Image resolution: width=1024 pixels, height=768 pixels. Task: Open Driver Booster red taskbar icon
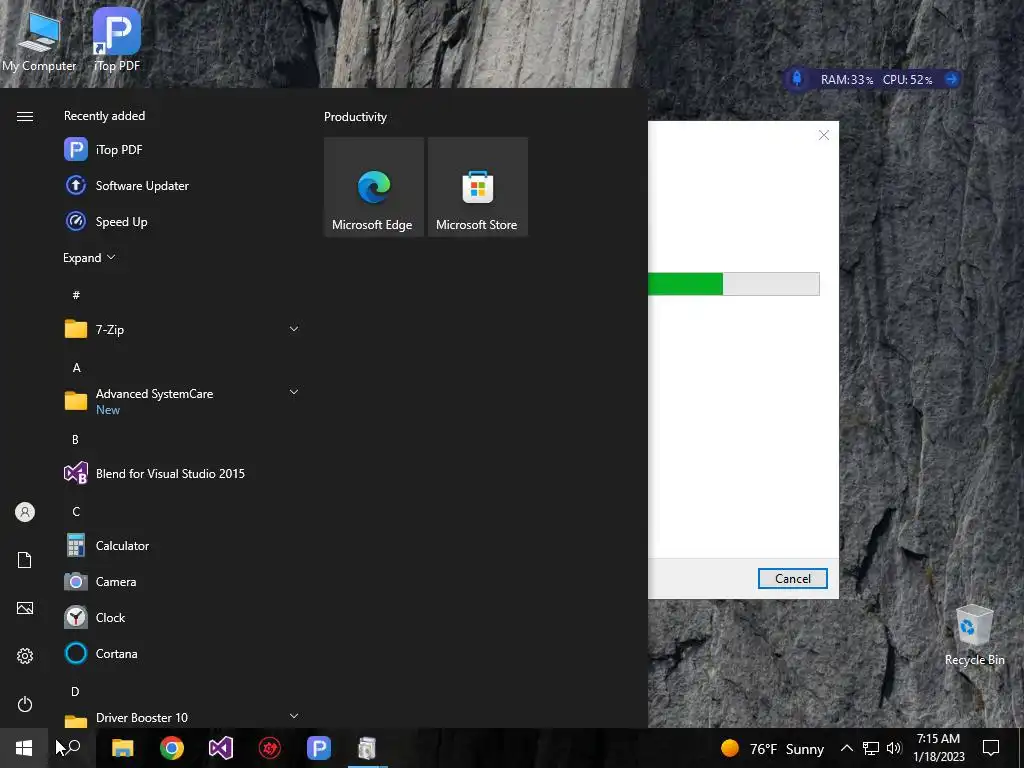(x=270, y=748)
